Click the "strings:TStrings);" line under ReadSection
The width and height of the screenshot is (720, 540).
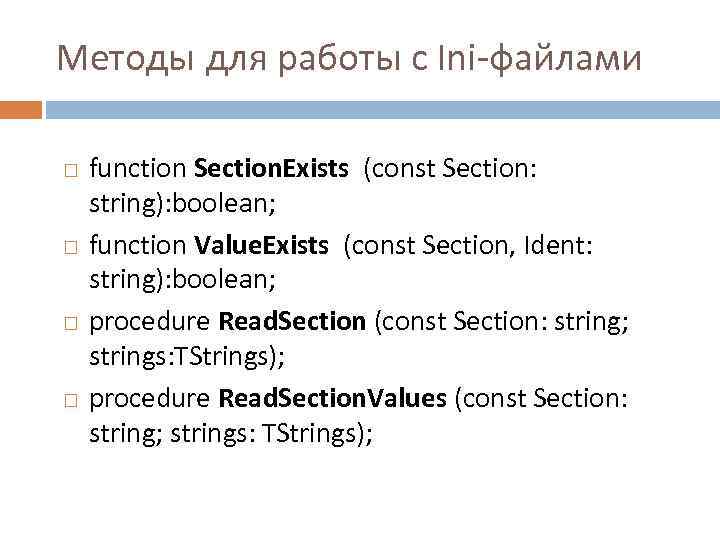176,357
